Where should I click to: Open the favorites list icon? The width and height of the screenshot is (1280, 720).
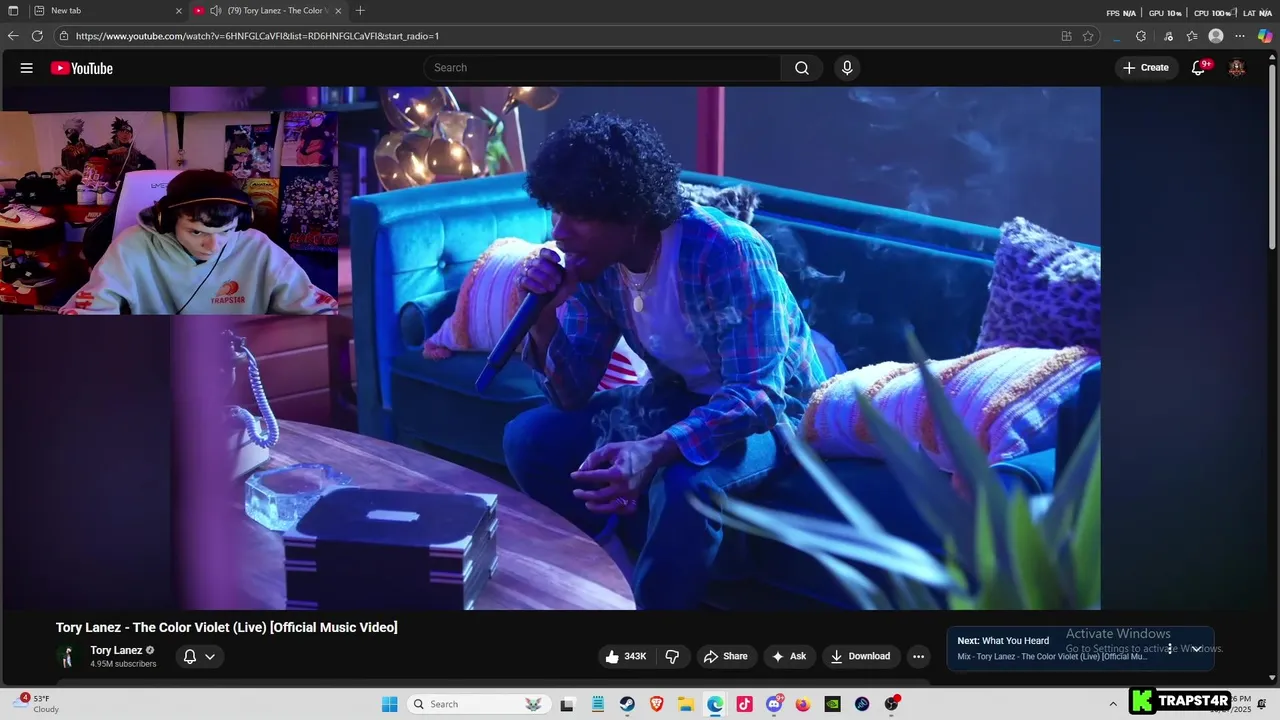coord(1192,36)
